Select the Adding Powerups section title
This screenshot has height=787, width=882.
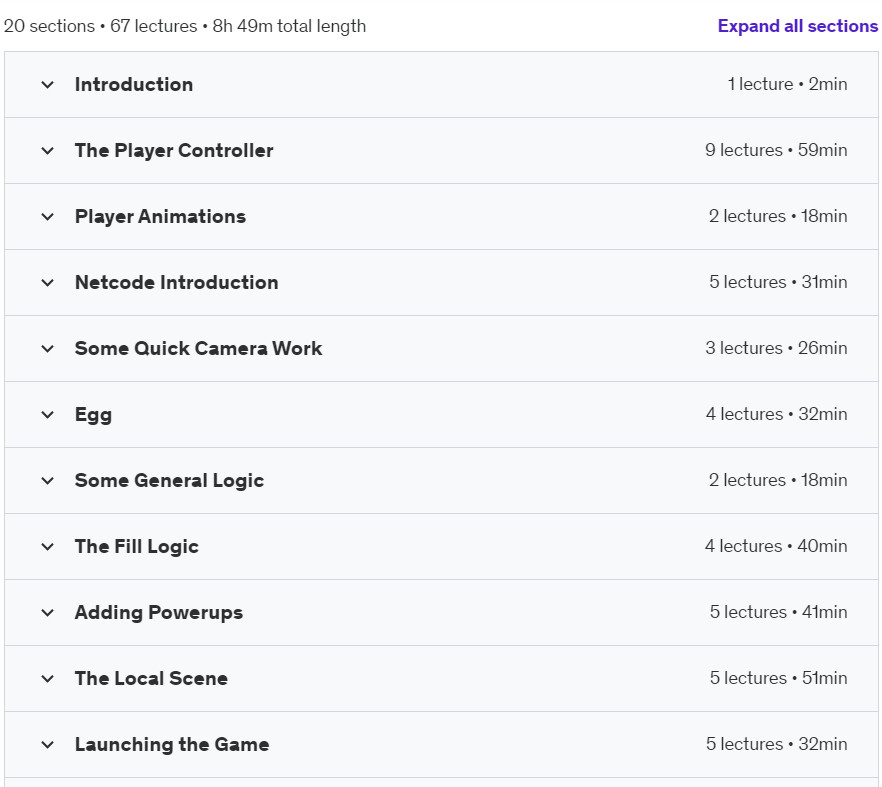pos(159,613)
